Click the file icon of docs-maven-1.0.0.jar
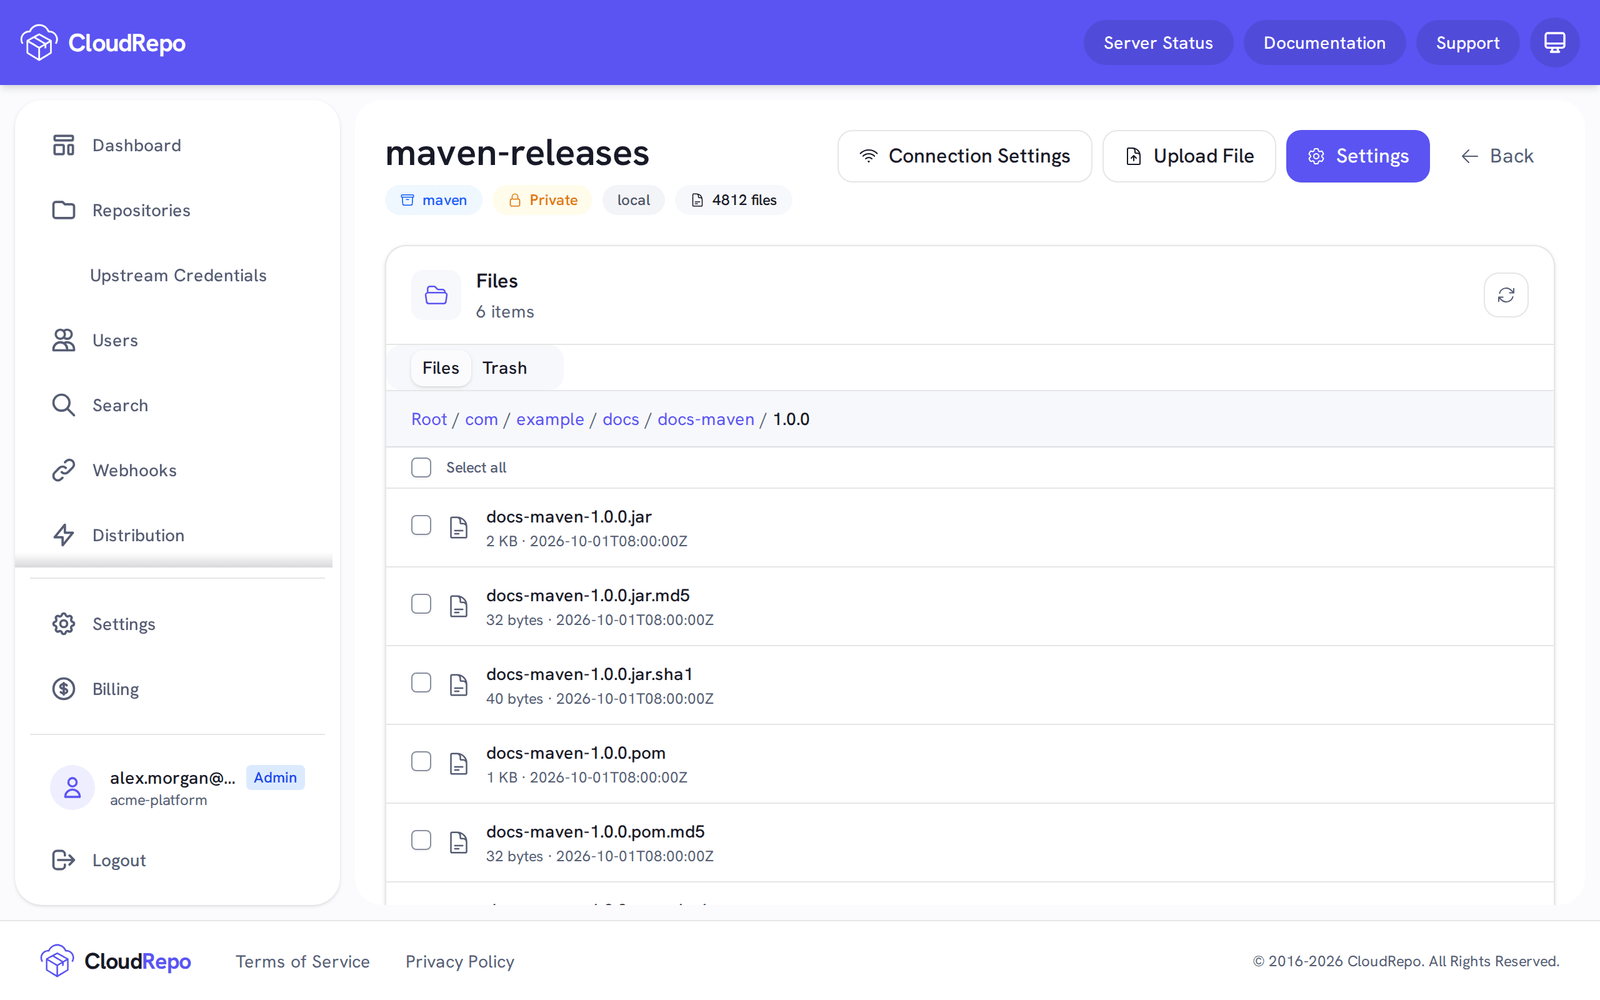This screenshot has width=1600, height=1000. 458,528
